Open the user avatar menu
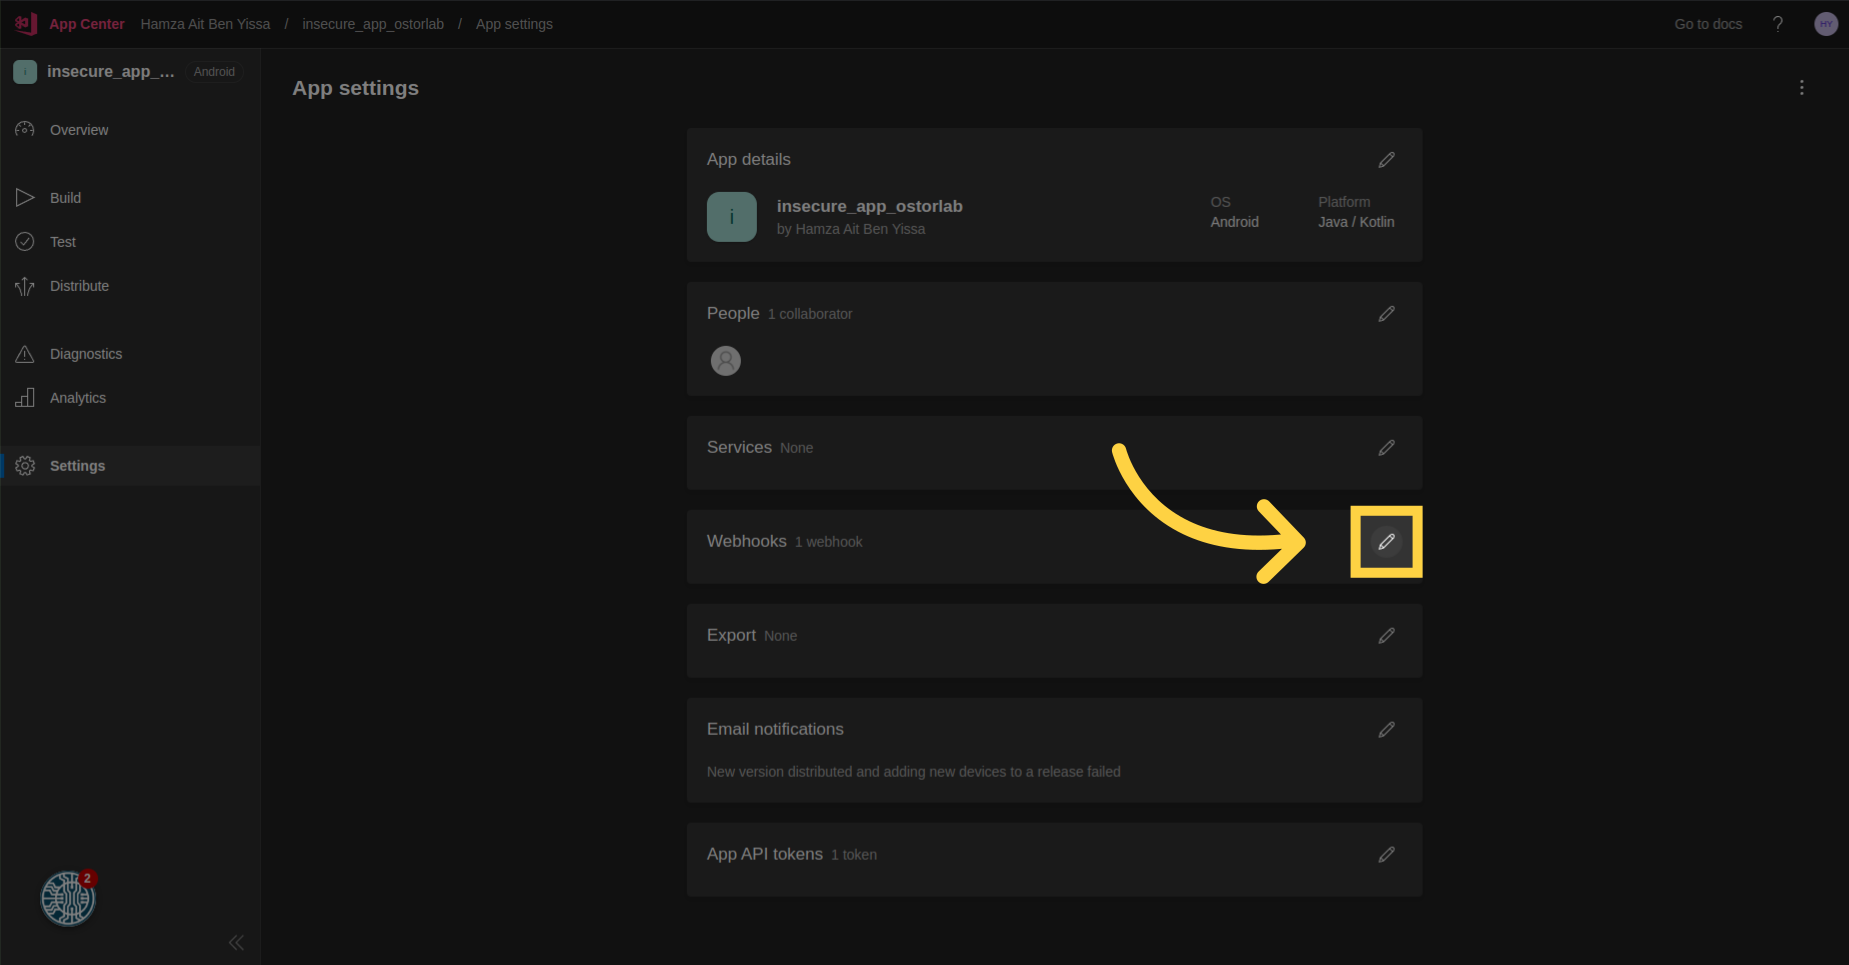The image size is (1849, 965). [x=1826, y=24]
